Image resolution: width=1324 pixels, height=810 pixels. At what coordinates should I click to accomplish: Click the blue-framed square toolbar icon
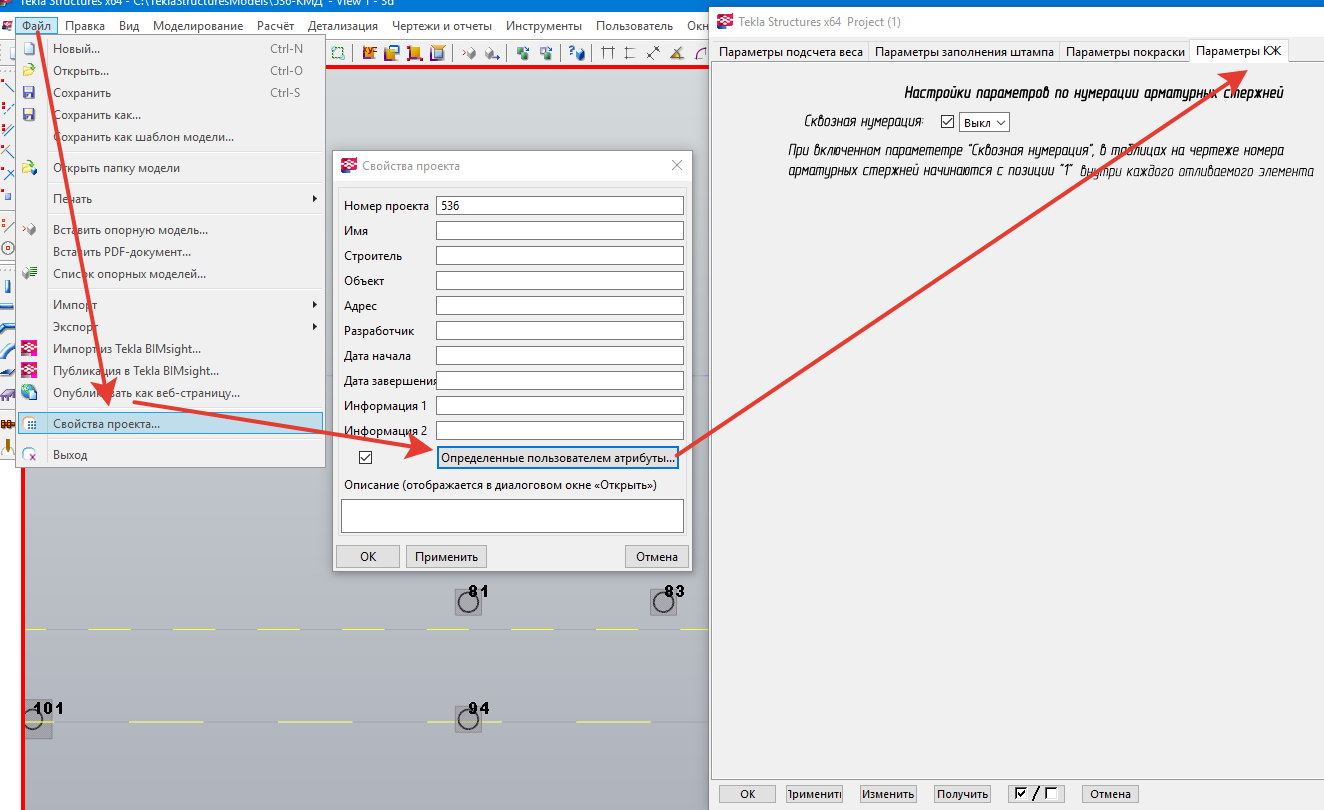tap(437, 53)
